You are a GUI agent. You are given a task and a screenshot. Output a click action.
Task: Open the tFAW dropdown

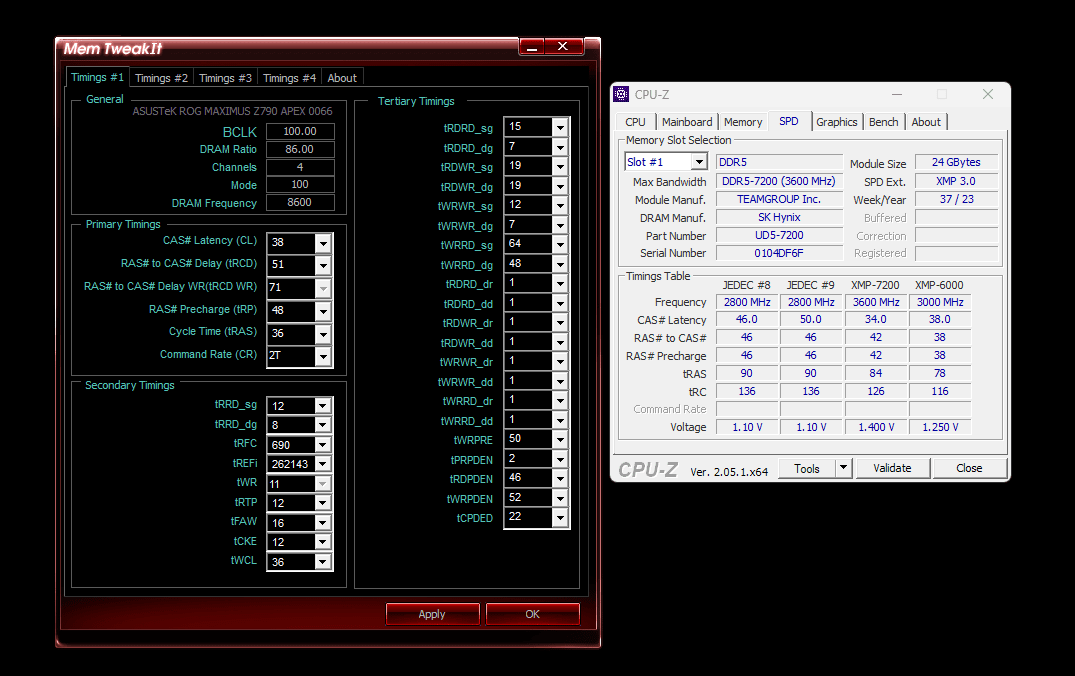[x=323, y=523]
